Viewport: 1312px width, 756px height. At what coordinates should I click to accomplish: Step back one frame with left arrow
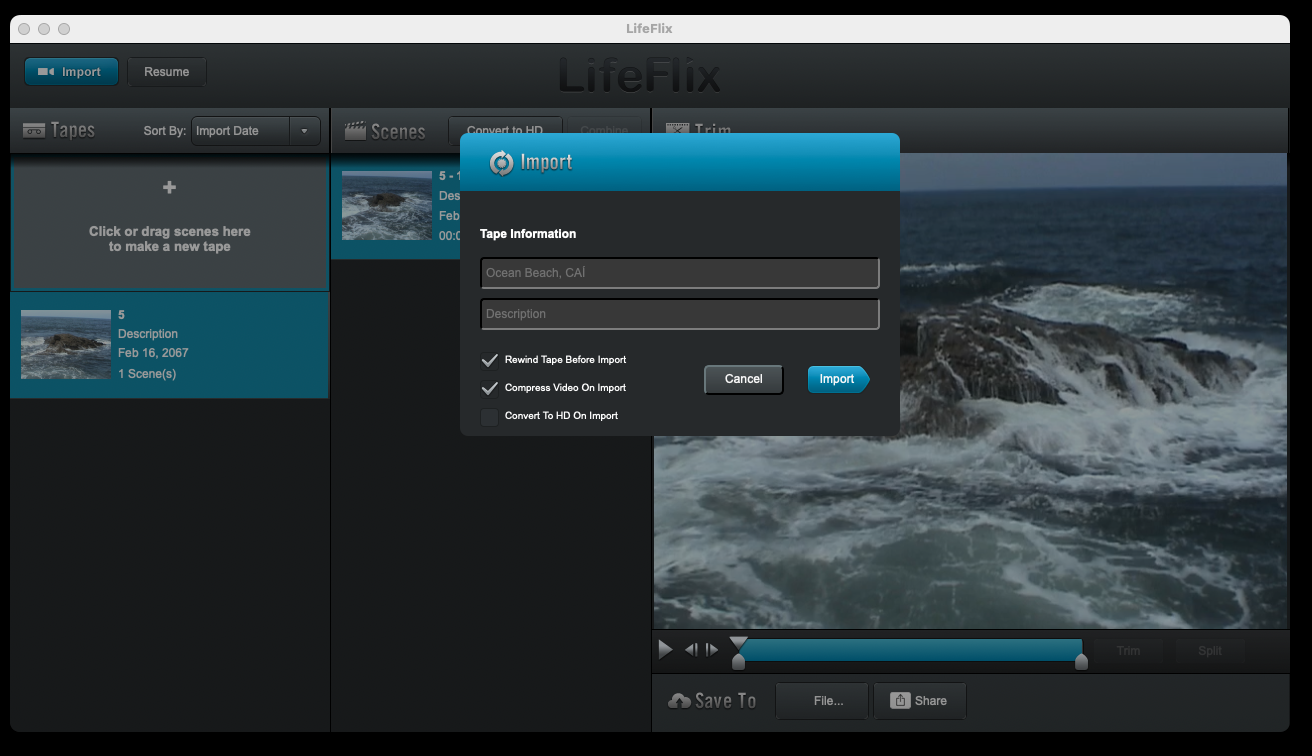click(x=691, y=650)
